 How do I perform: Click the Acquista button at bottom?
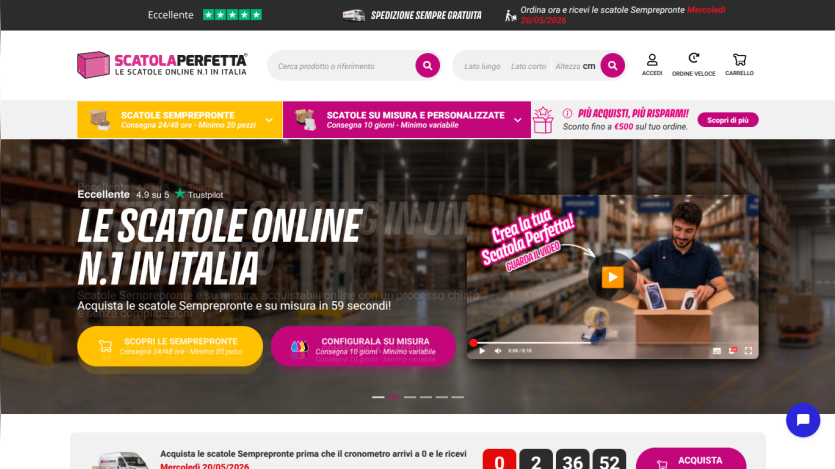click(691, 459)
